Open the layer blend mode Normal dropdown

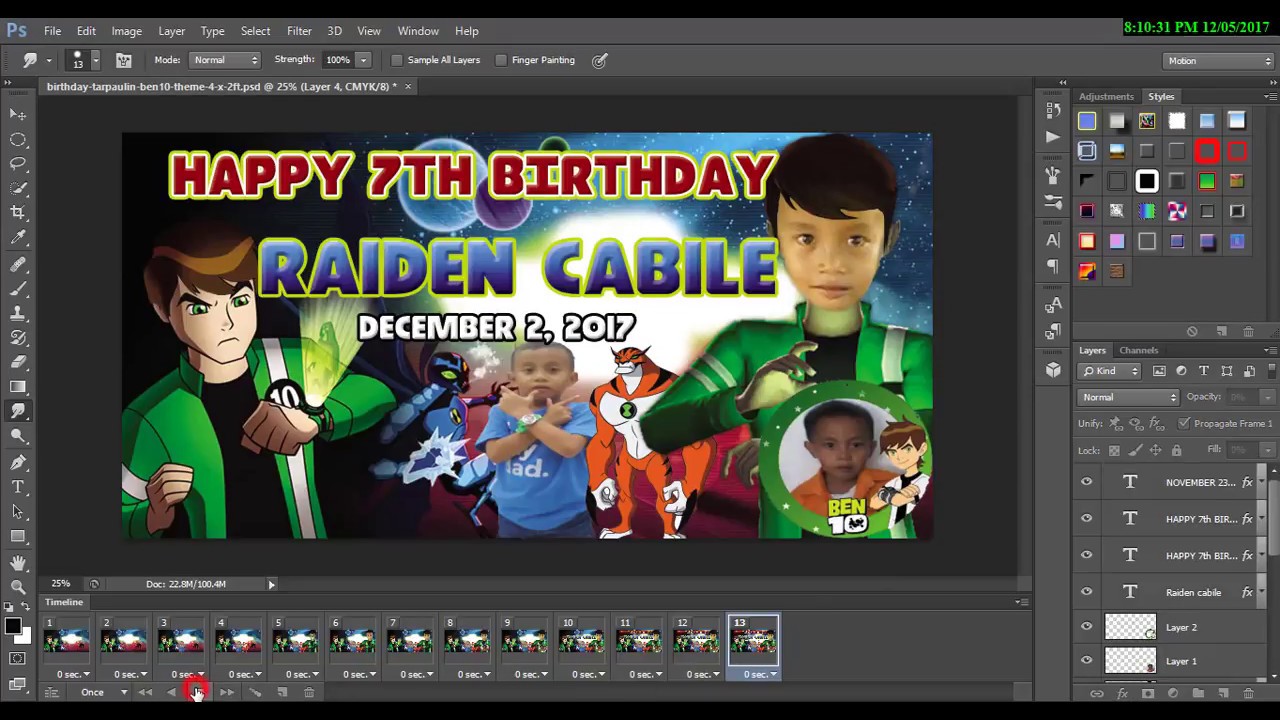tap(1130, 397)
